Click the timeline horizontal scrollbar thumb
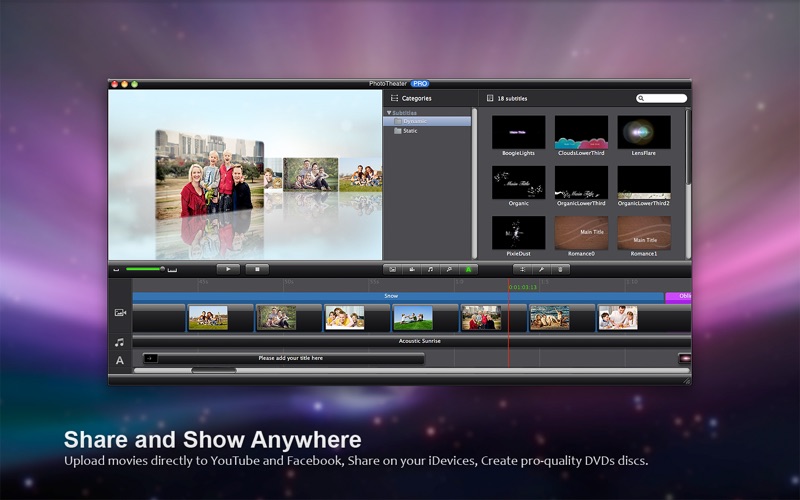Viewport: 800px width, 500px height. coord(214,370)
